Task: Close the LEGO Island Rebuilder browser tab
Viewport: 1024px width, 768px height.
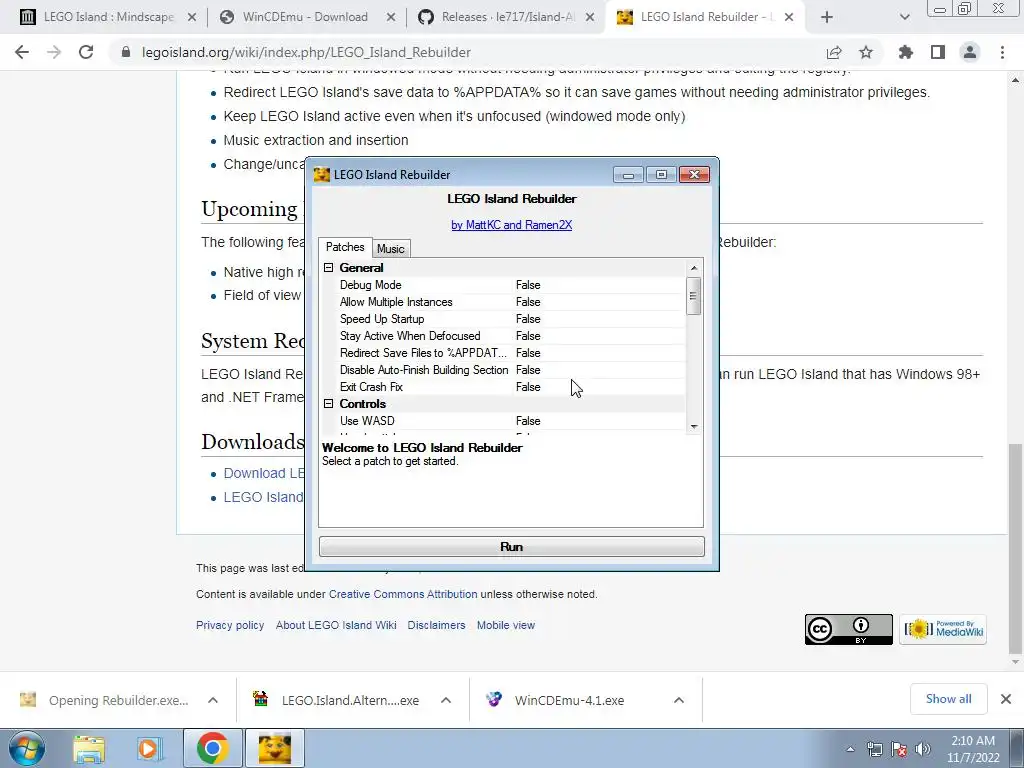Action: [x=789, y=17]
